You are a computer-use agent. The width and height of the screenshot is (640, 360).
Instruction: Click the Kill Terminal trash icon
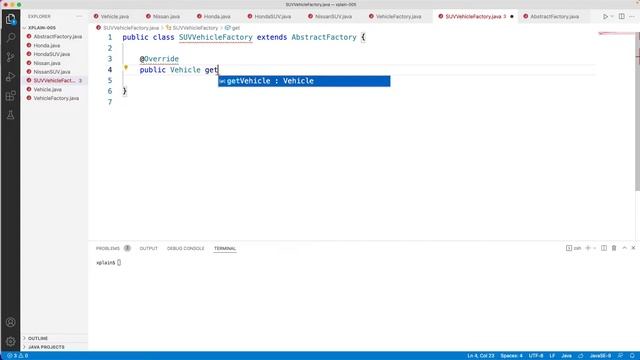click(x=614, y=248)
